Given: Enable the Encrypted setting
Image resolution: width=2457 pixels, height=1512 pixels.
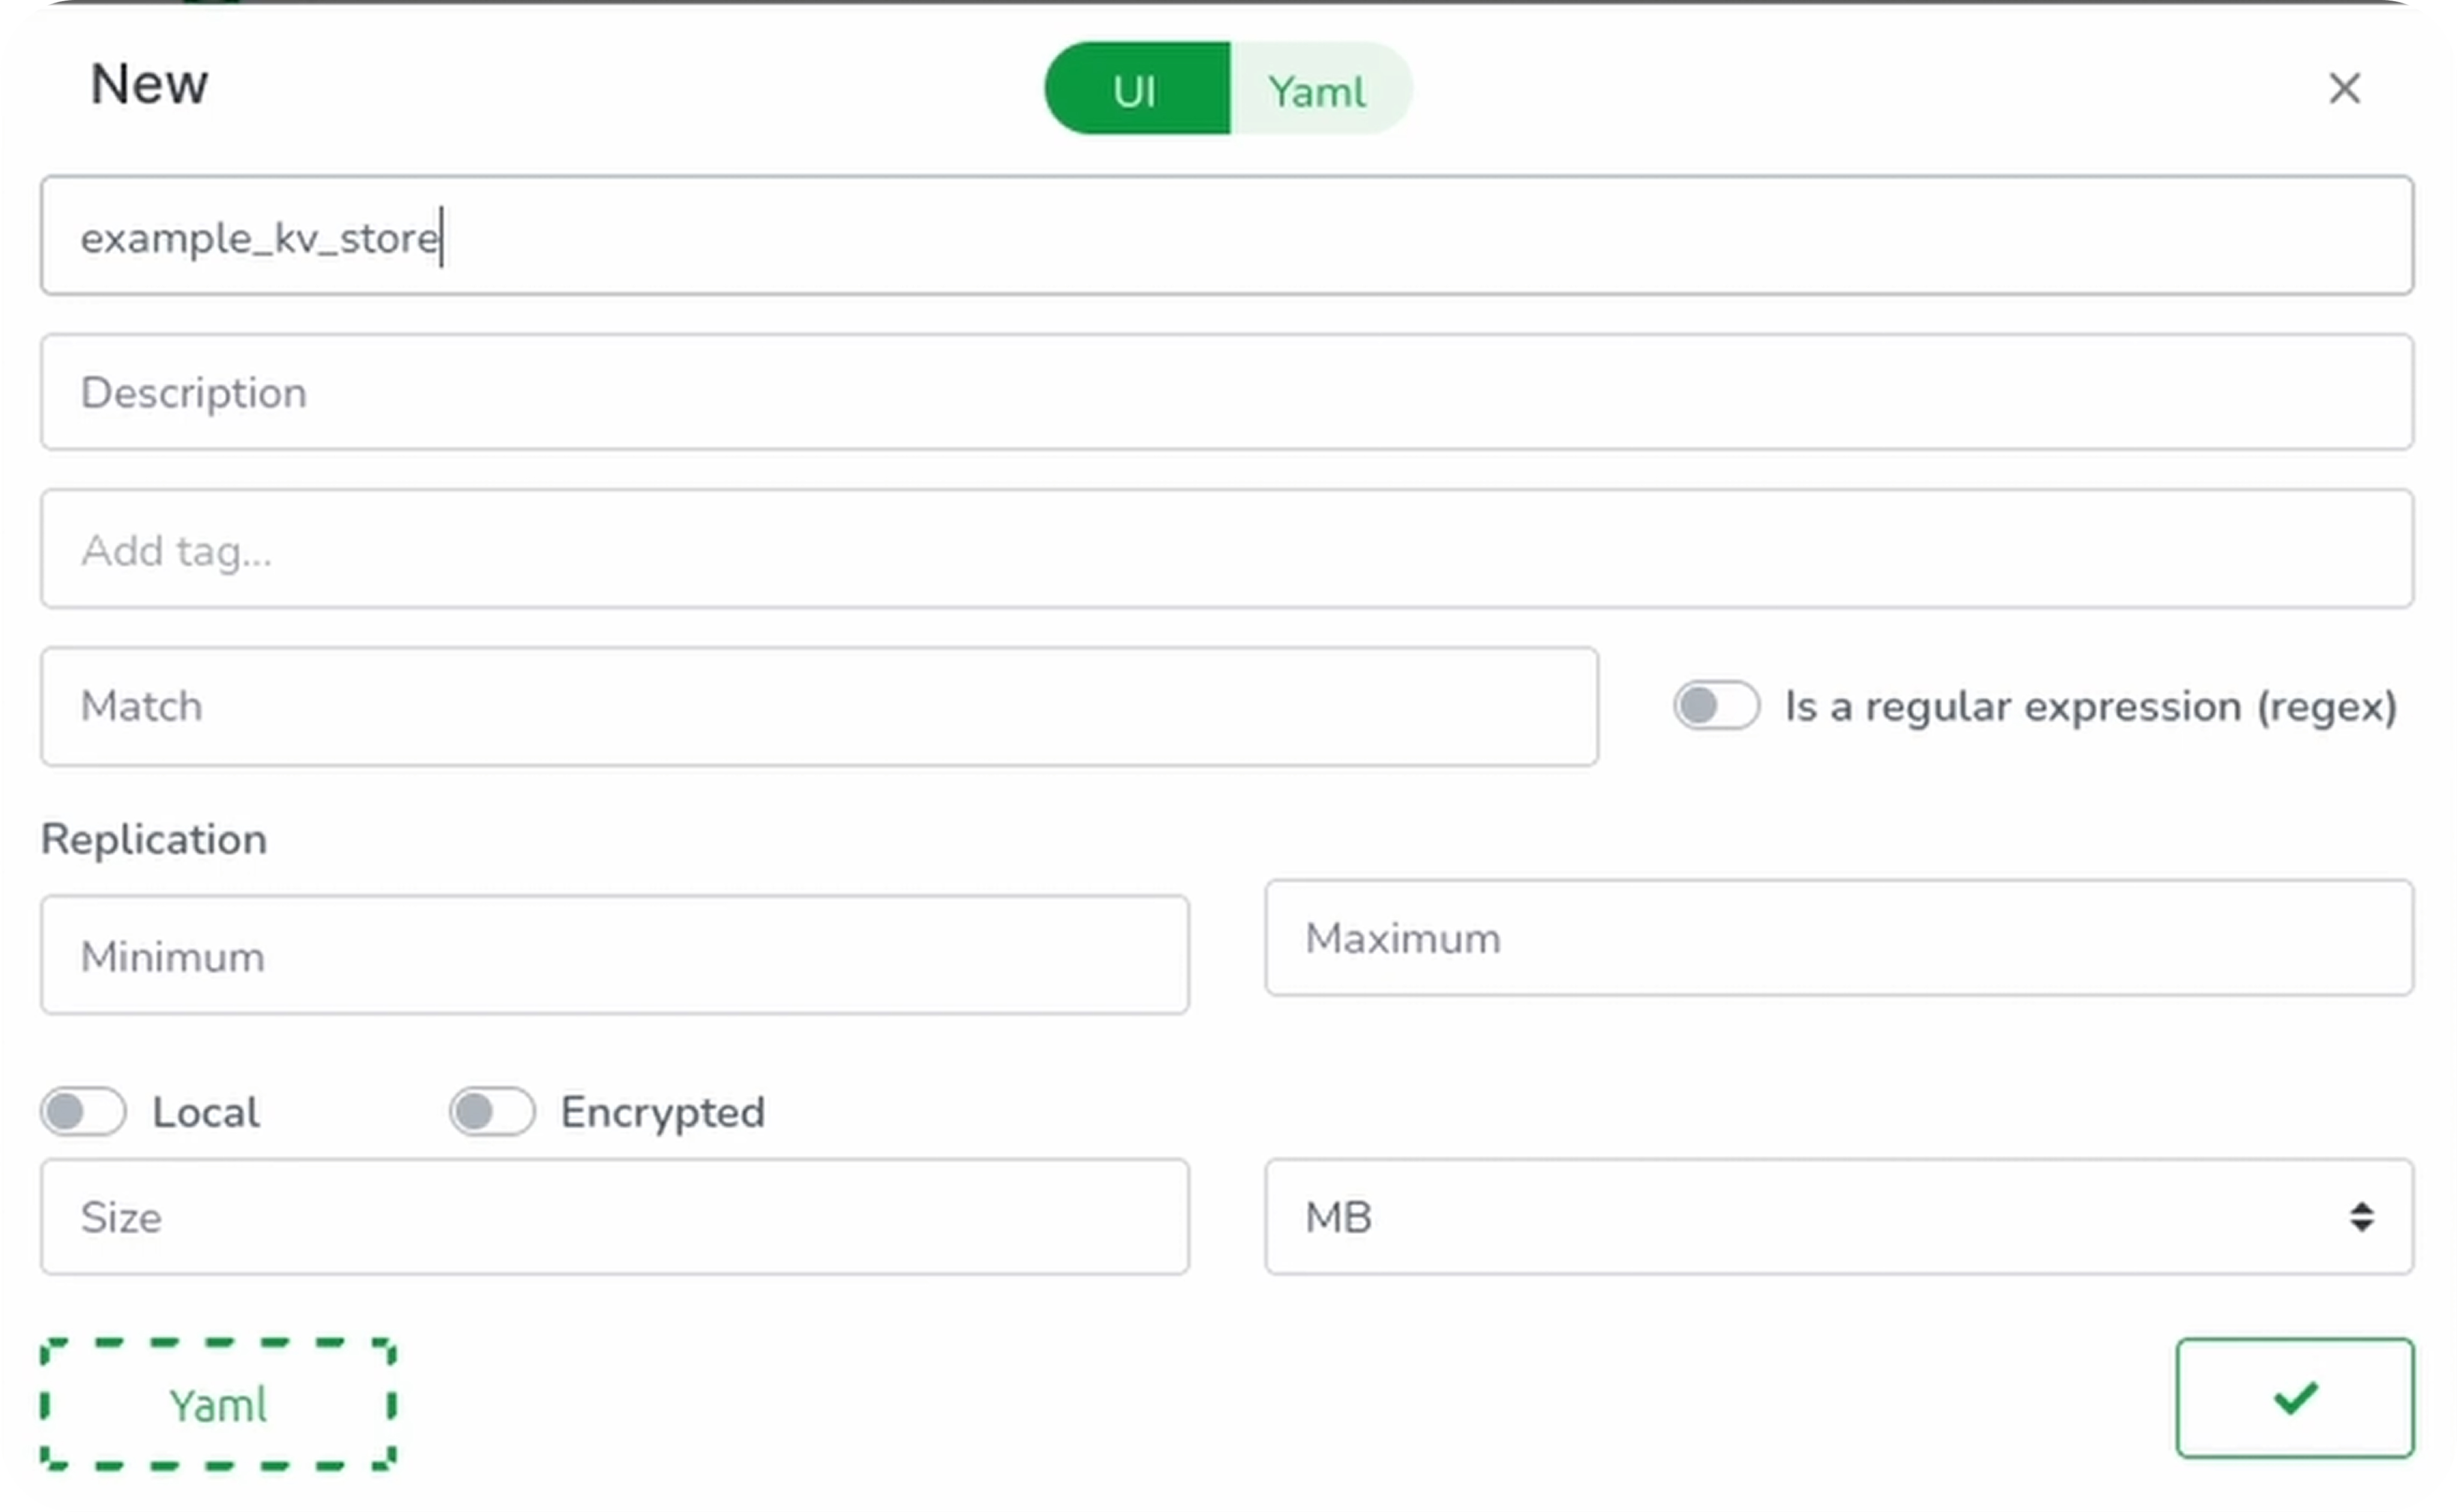Looking at the screenshot, I should point(491,1111).
